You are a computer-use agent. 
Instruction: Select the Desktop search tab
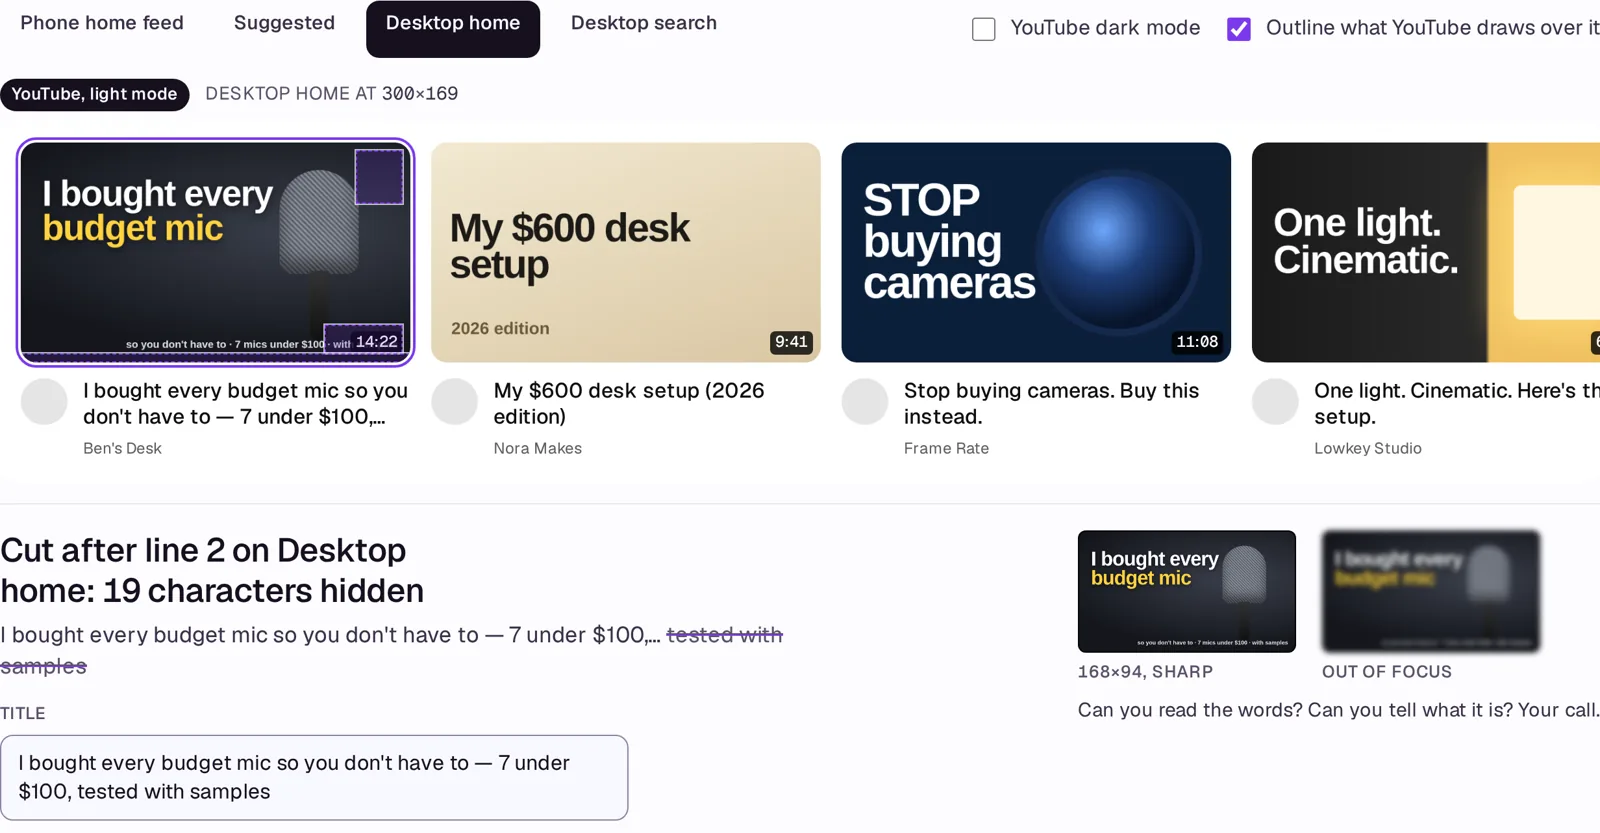click(x=644, y=23)
